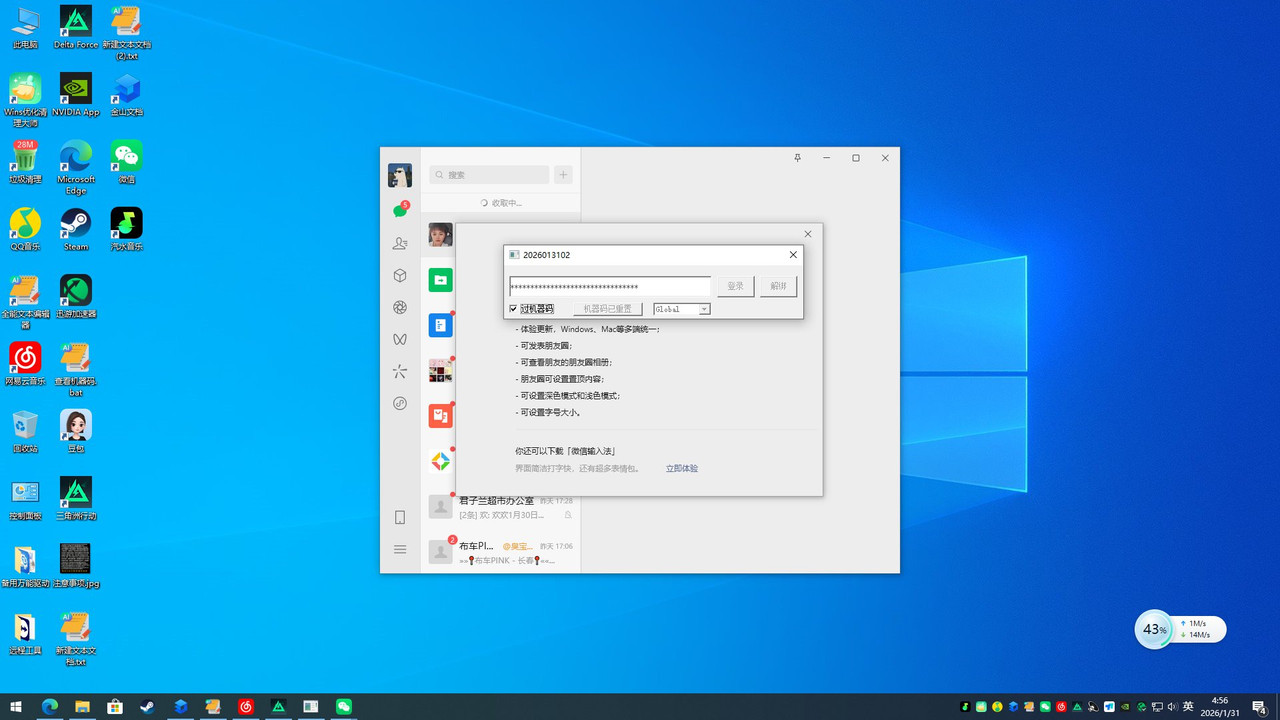Click the volume speaker tray icon
Viewport: 1280px width, 720px height.
(x=1172, y=707)
